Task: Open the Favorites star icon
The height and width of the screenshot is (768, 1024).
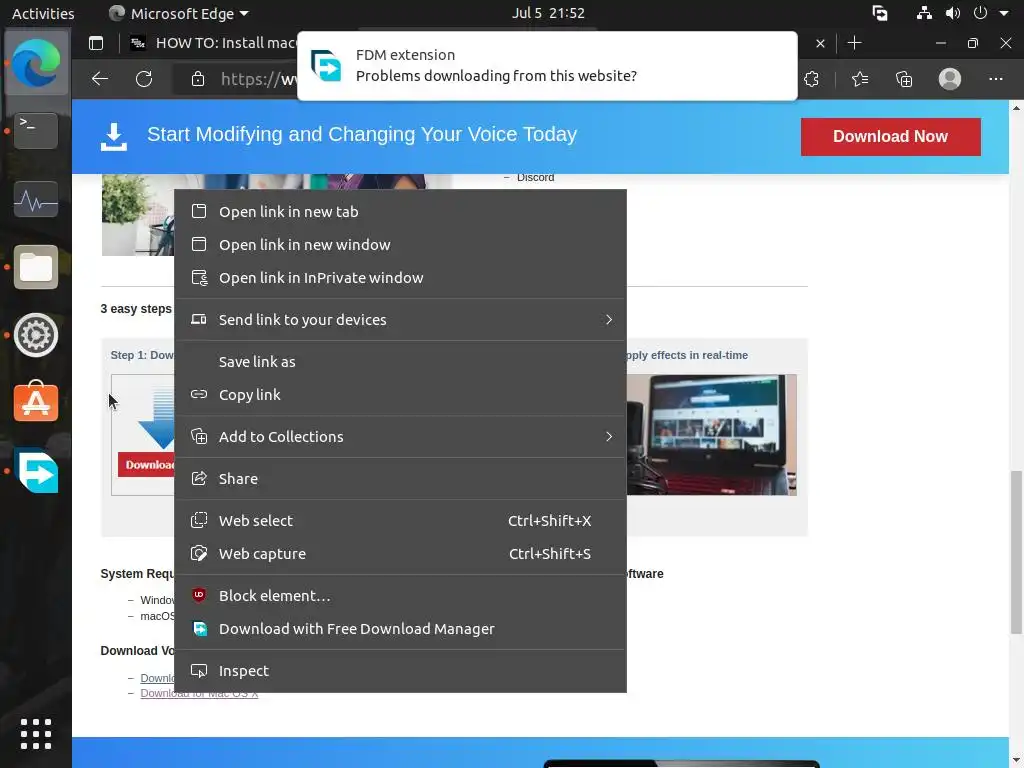Action: [860, 79]
